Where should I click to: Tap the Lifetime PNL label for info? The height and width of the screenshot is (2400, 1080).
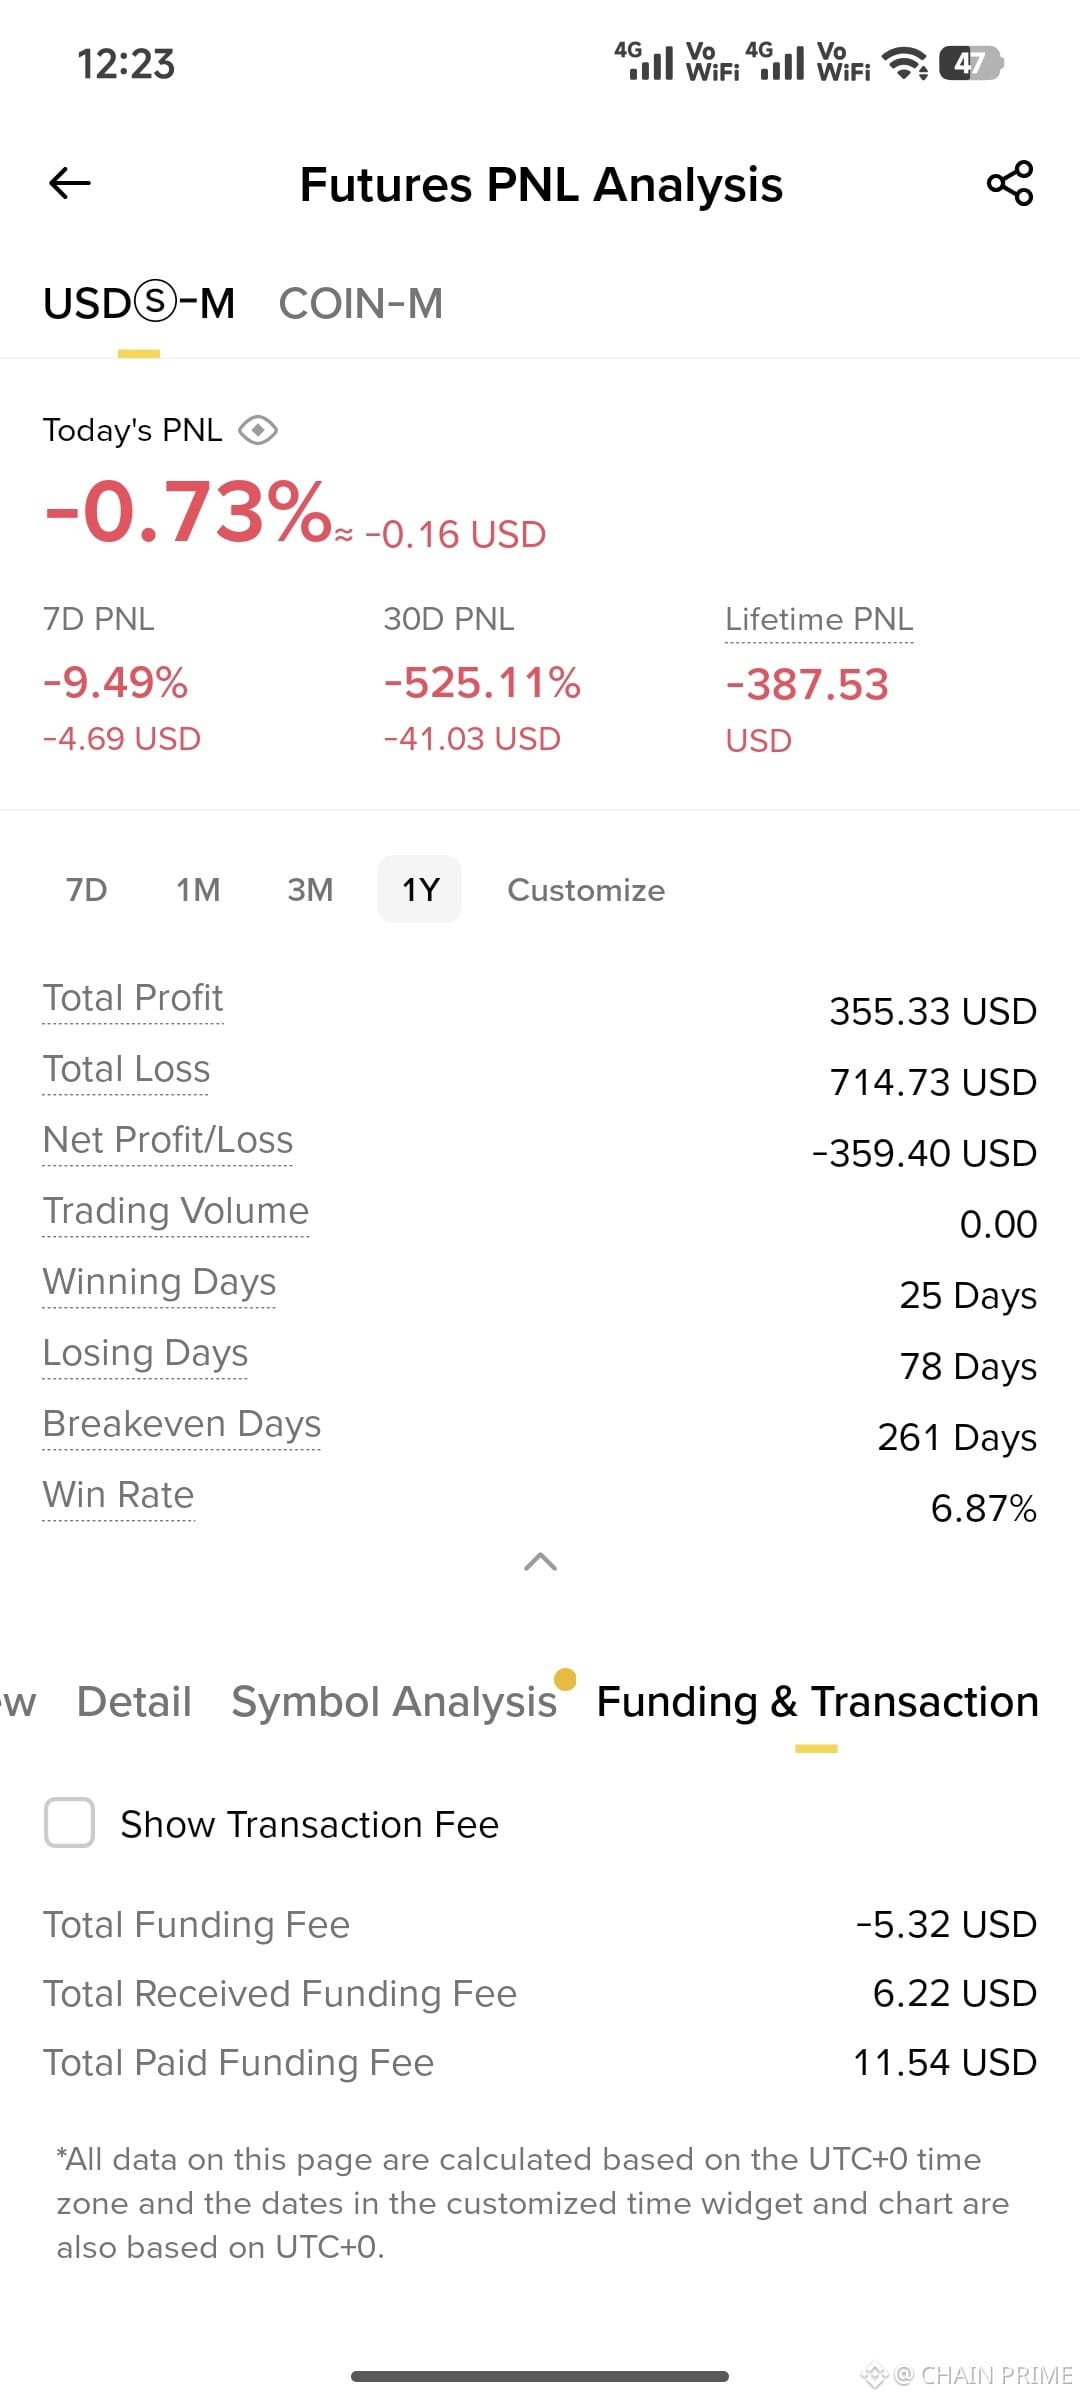819,619
